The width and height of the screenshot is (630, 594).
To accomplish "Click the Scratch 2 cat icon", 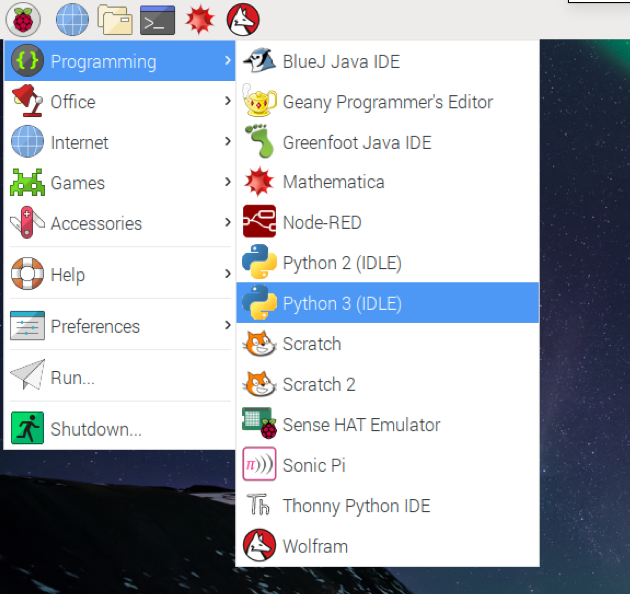I will pos(259,384).
